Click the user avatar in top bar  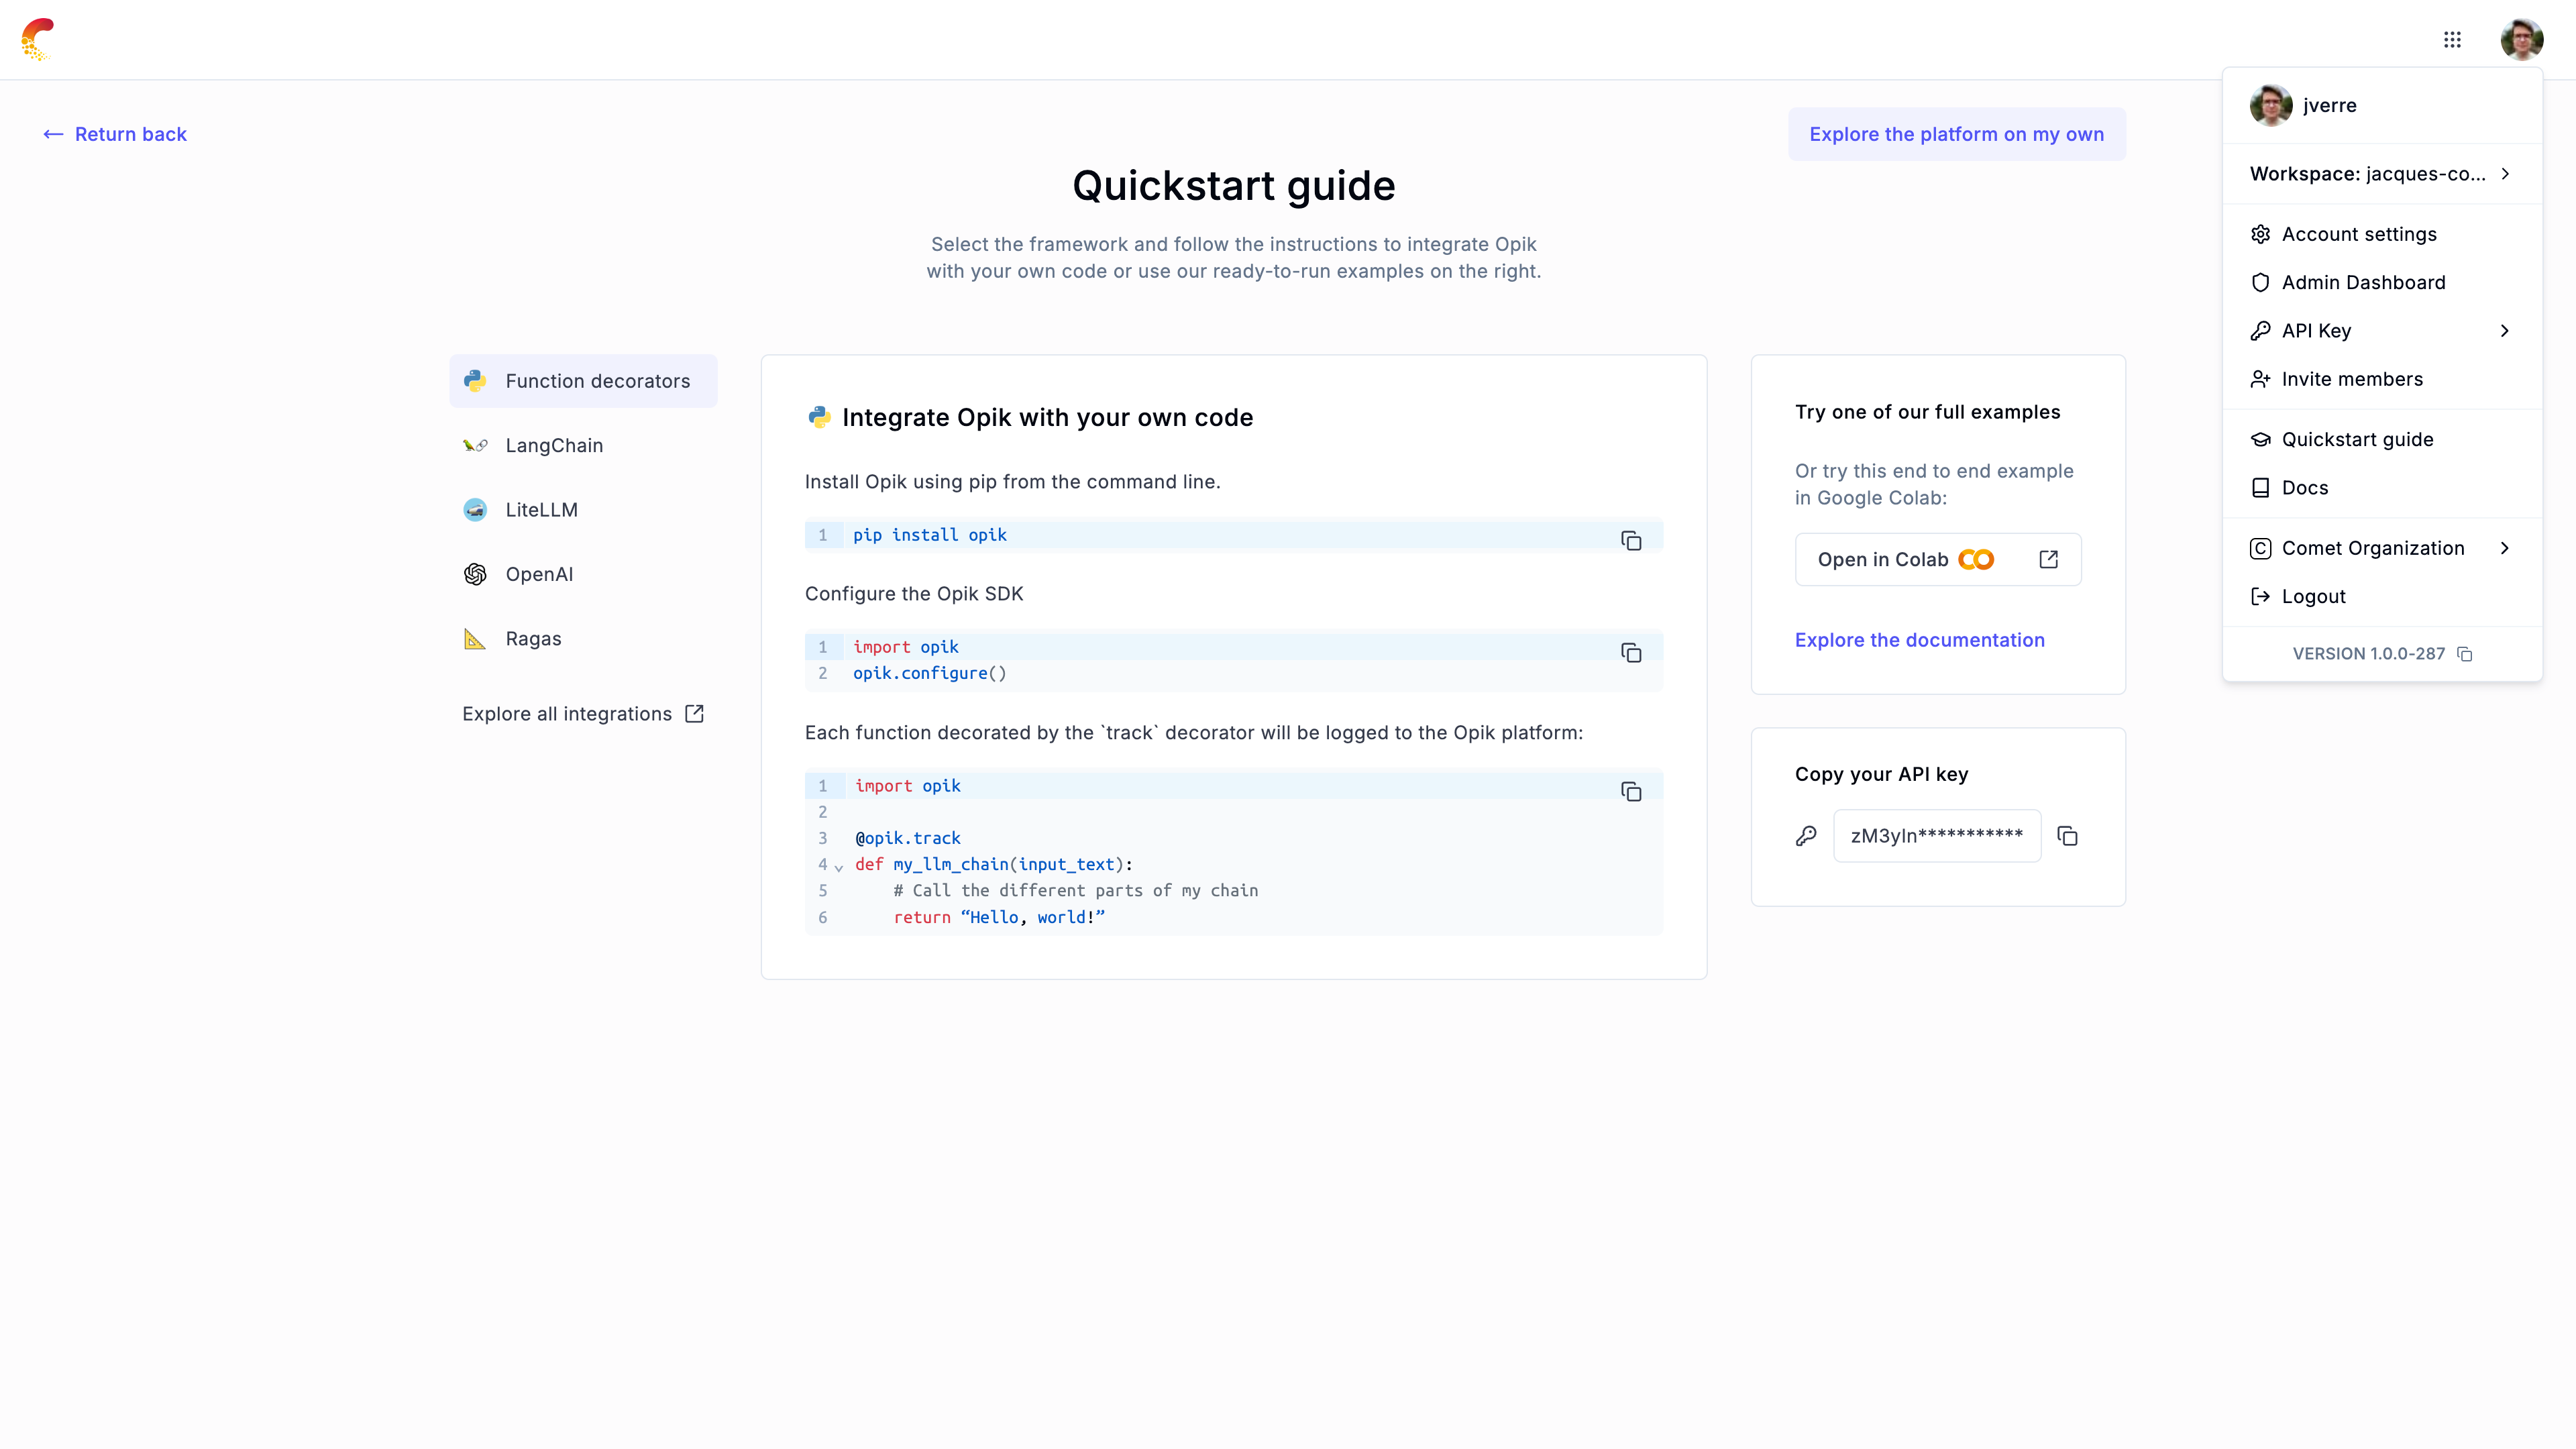pyautogui.click(x=2521, y=39)
